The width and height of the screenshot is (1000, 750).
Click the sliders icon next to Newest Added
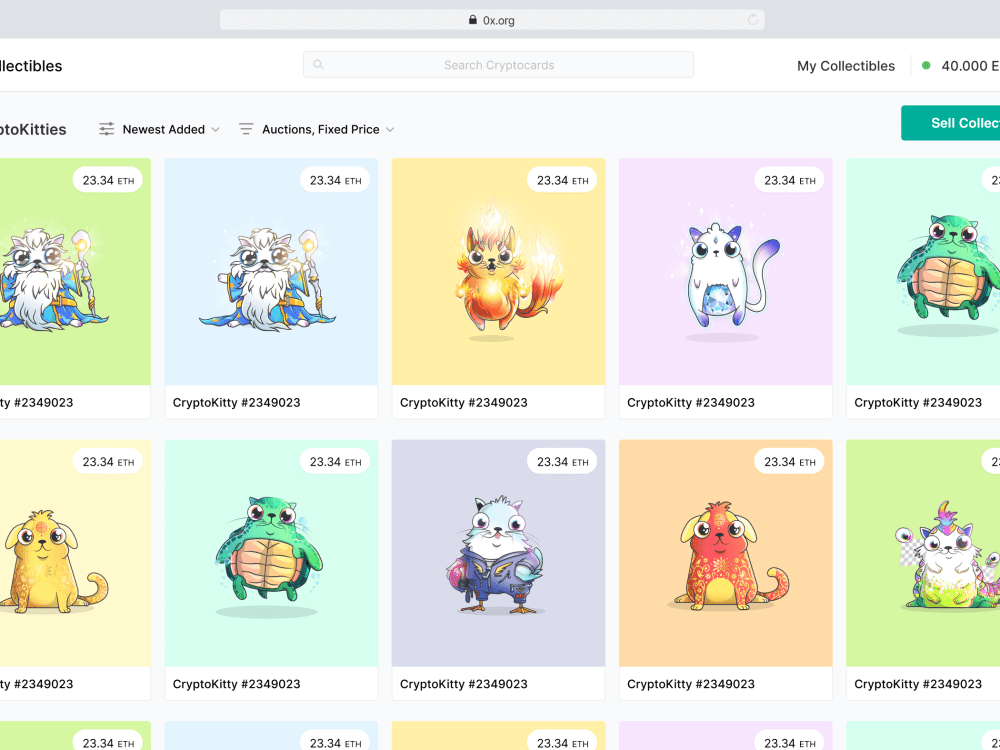[107, 129]
